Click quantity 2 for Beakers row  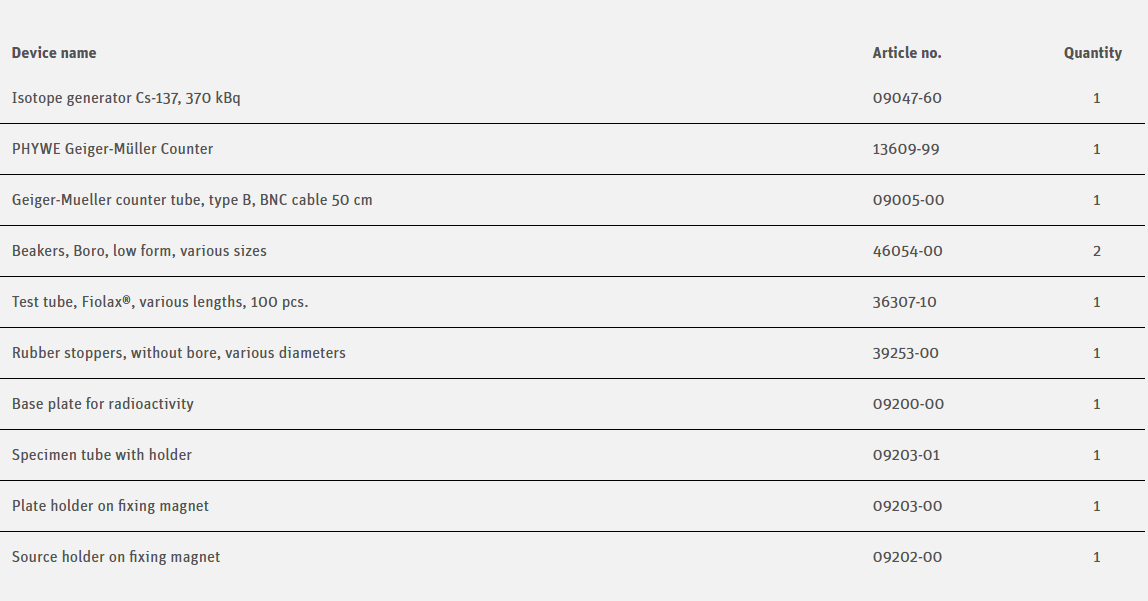tap(1097, 251)
